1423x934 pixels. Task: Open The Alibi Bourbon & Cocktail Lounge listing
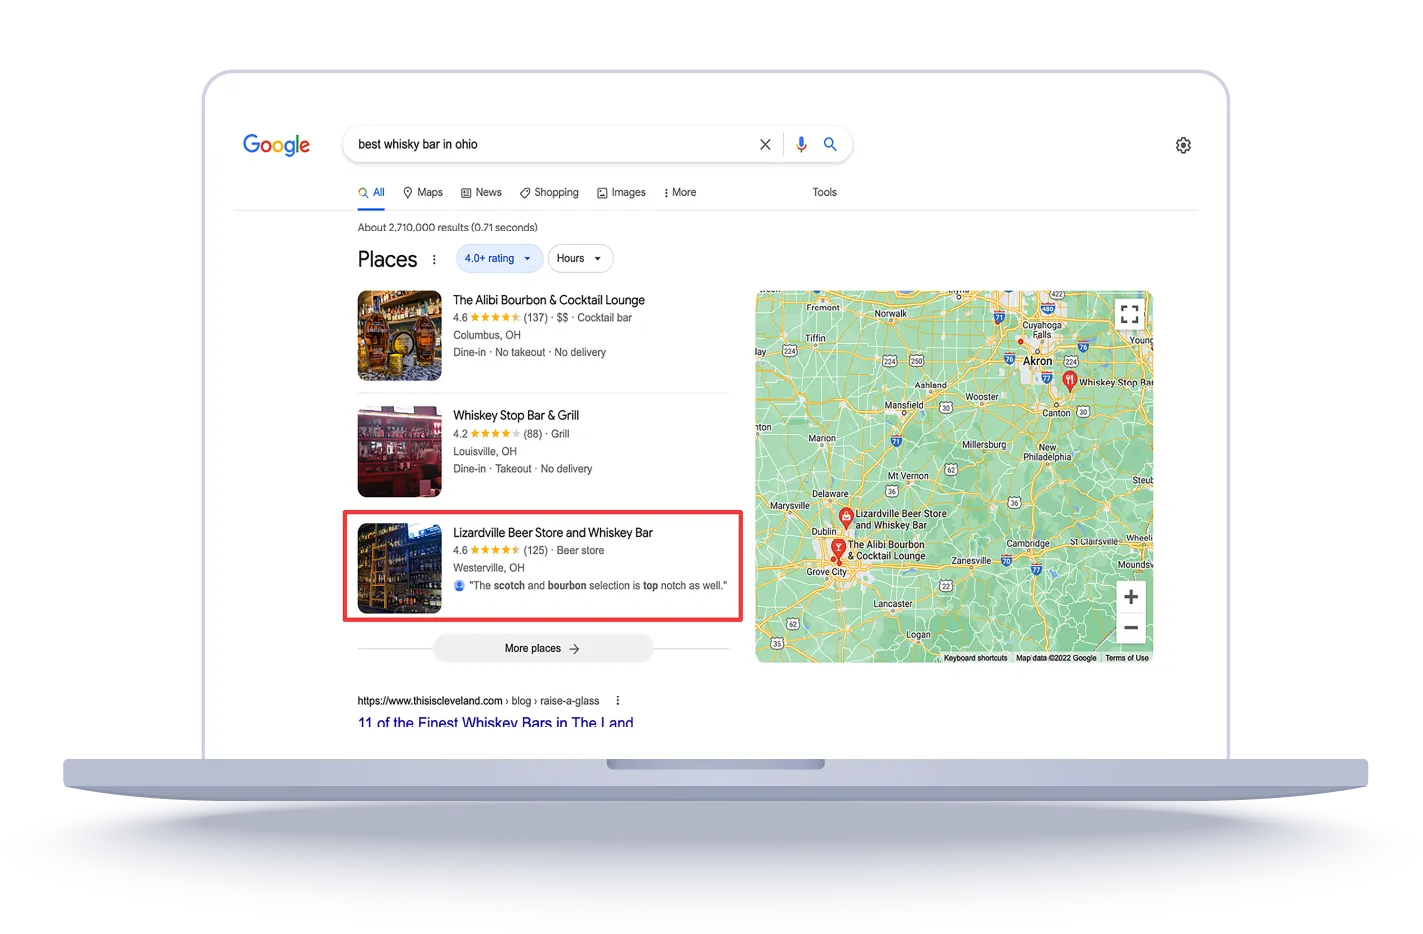click(549, 300)
